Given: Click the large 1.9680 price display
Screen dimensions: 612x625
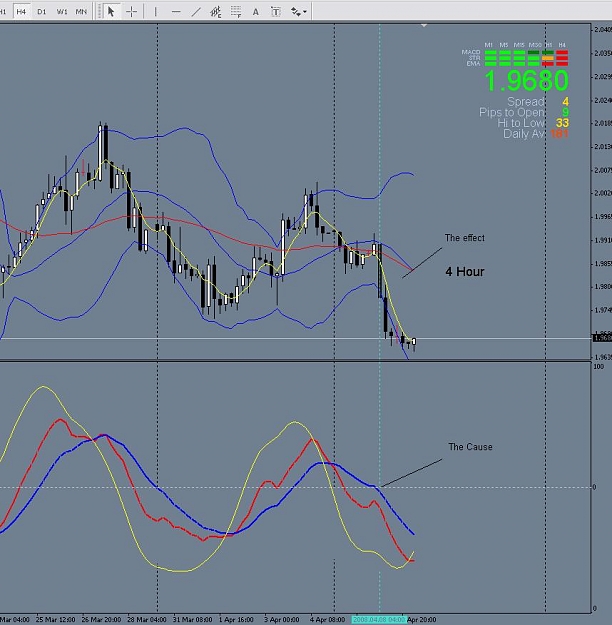Looking at the screenshot, I should (526, 81).
